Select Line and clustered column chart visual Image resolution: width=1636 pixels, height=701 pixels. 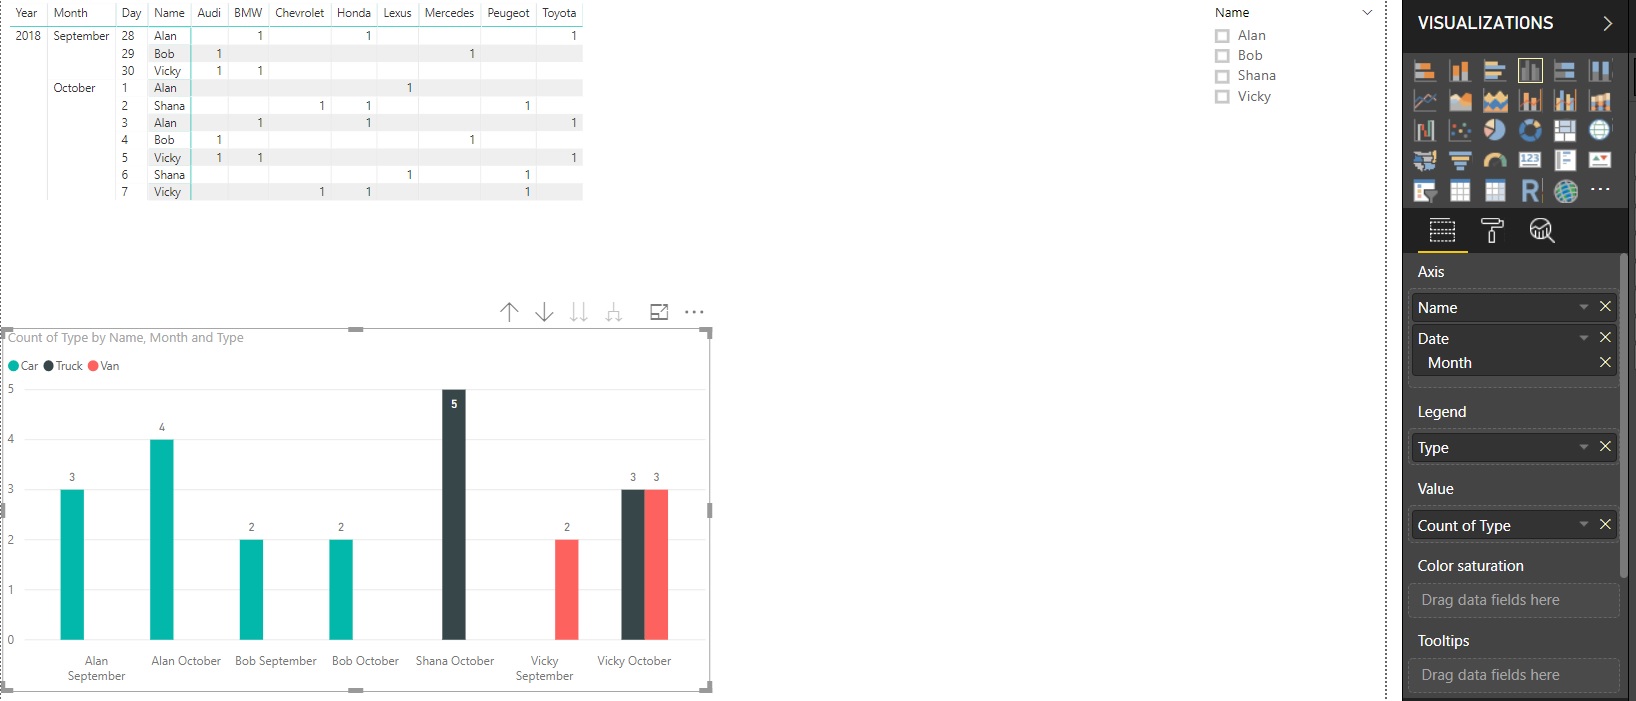[1565, 101]
